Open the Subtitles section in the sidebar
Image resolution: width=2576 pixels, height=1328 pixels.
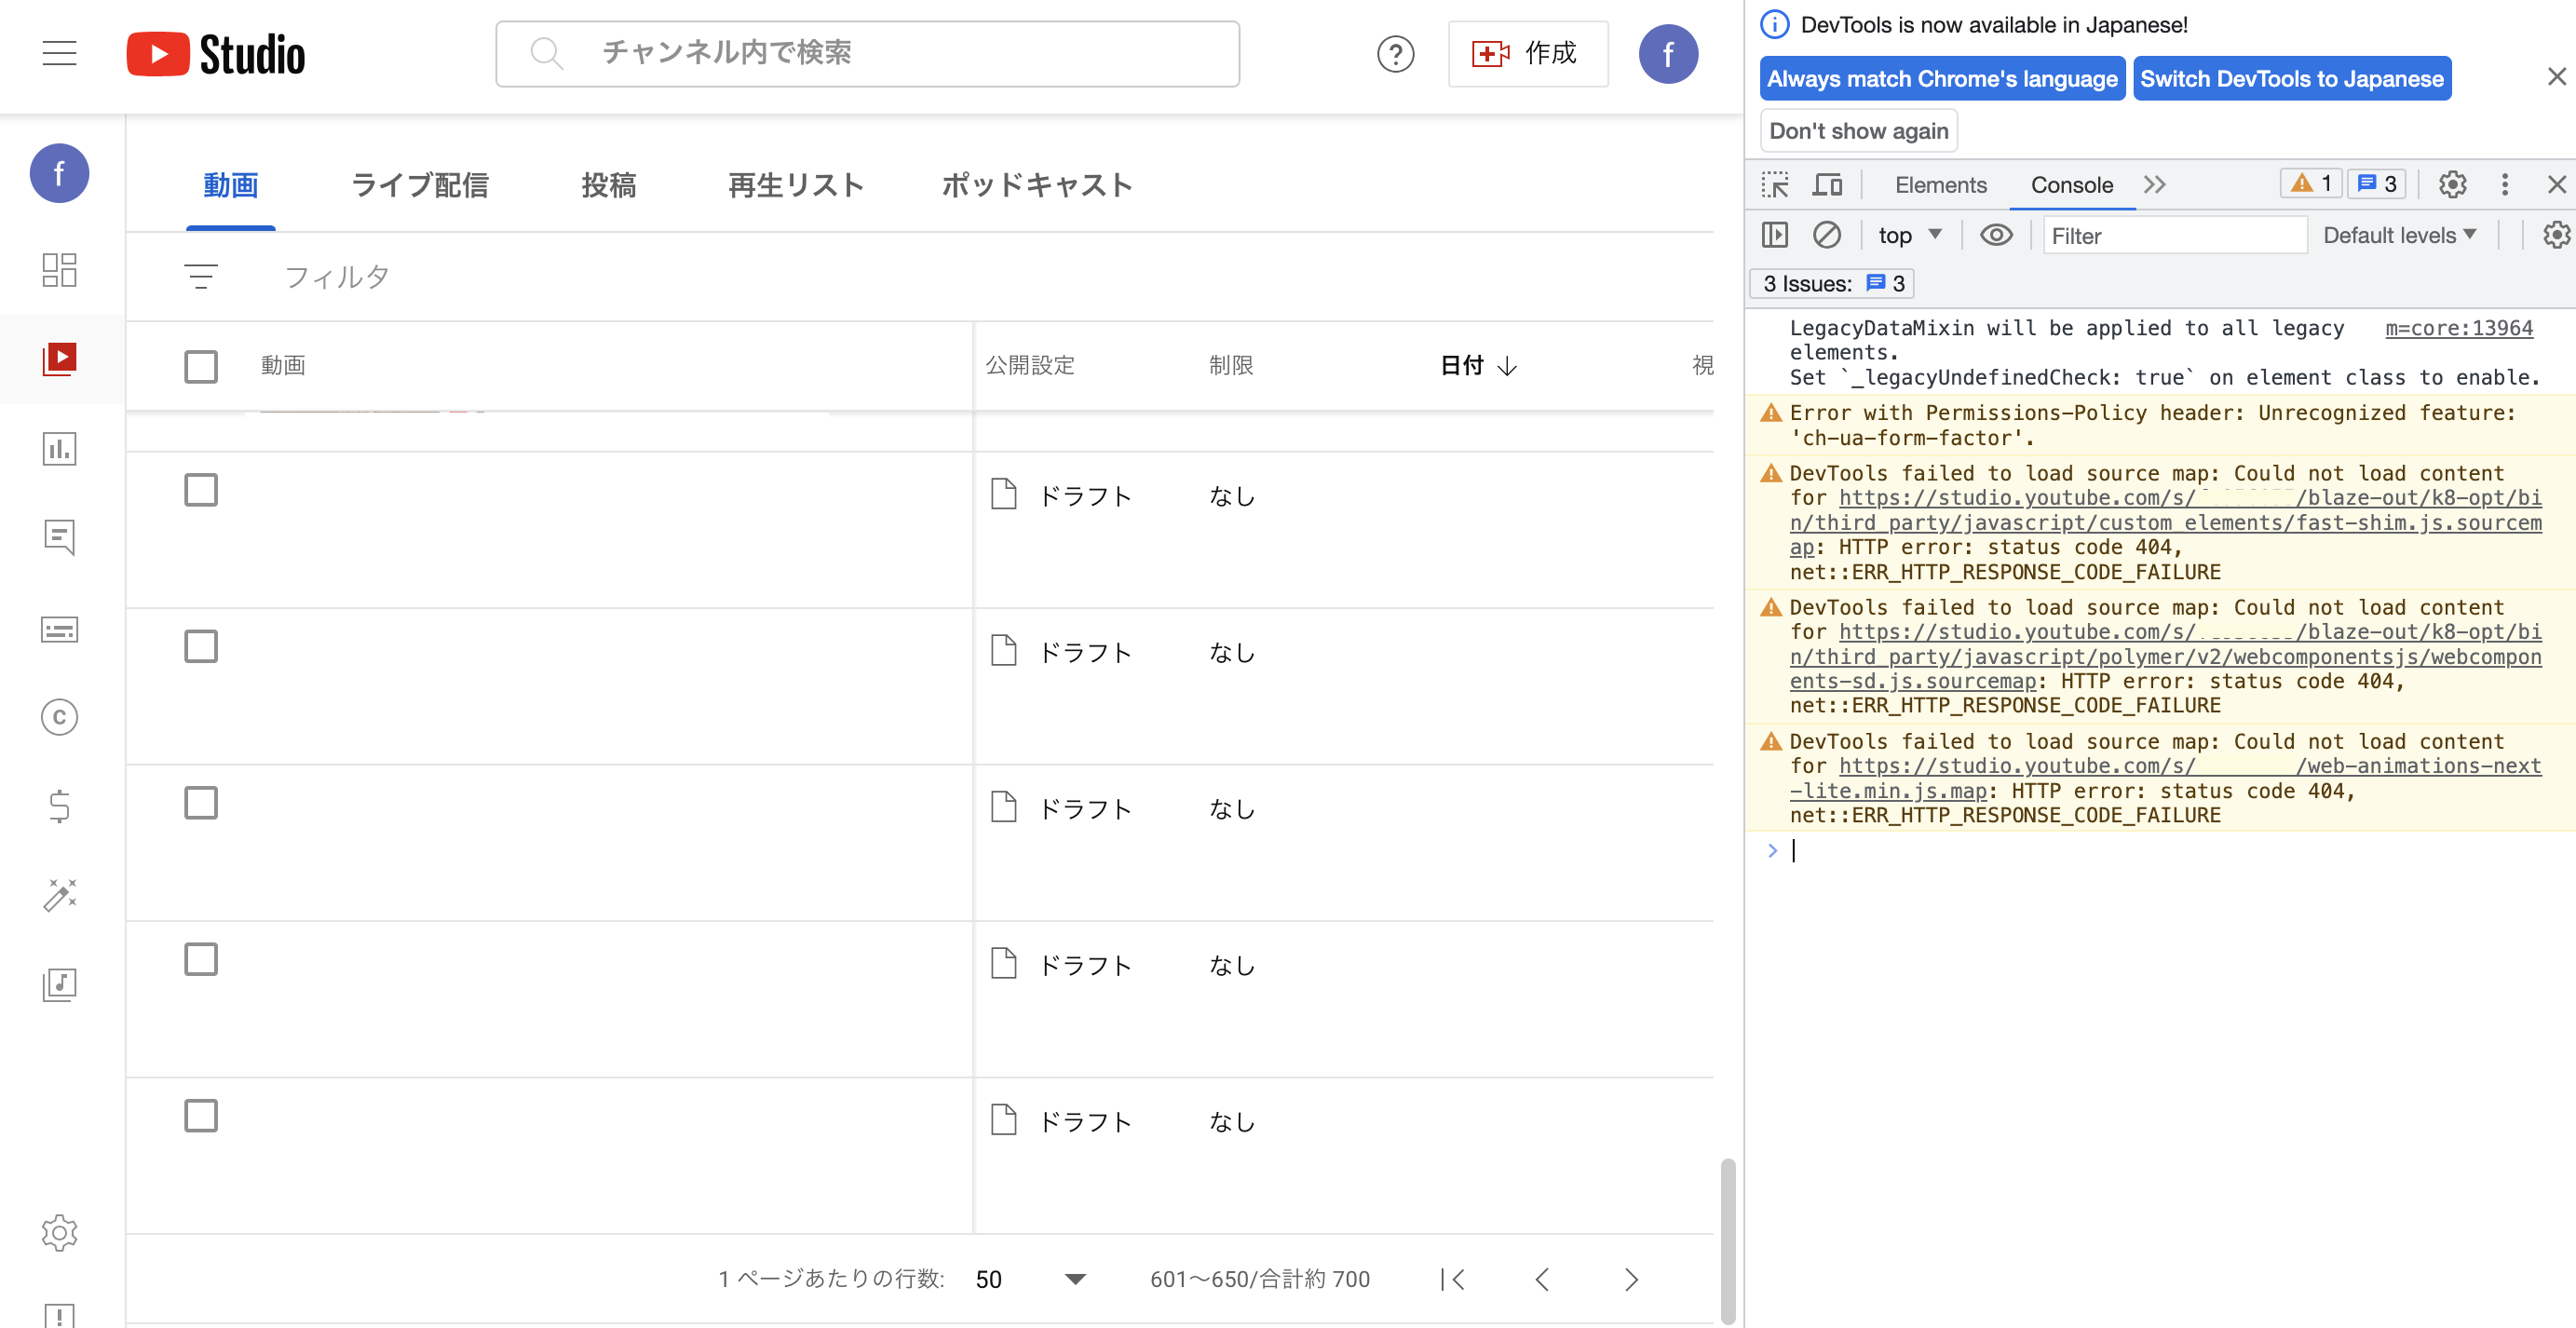59,629
